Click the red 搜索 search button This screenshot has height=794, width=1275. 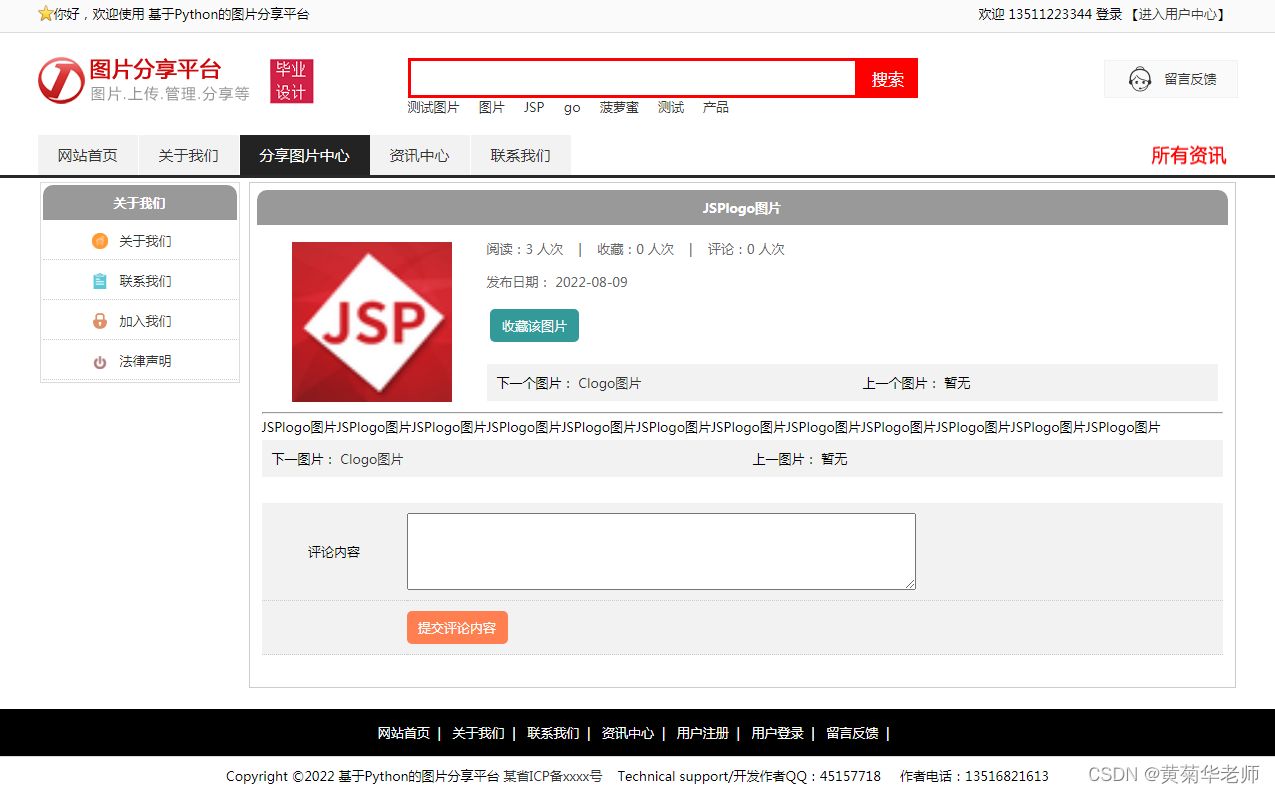pyautogui.click(x=886, y=78)
